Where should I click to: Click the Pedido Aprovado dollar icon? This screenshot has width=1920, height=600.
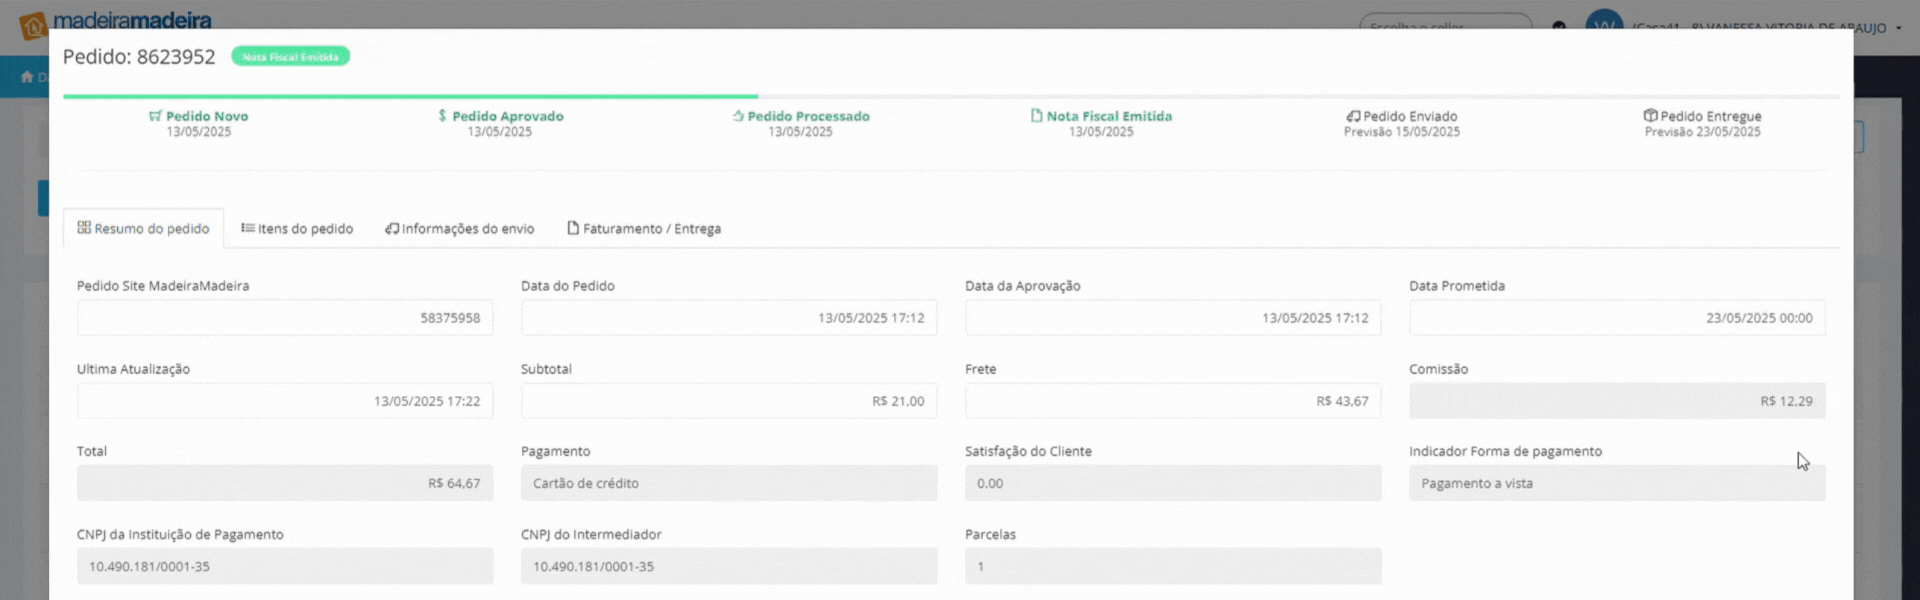(x=442, y=116)
